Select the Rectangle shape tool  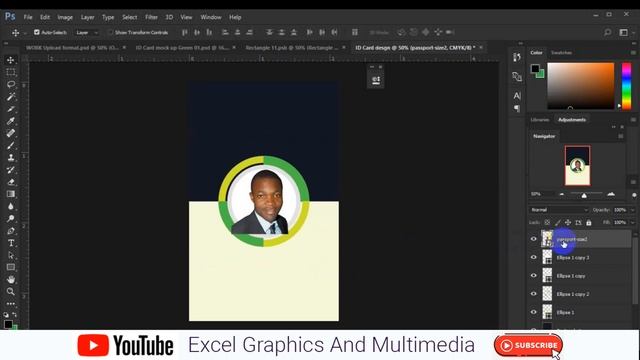(11, 267)
